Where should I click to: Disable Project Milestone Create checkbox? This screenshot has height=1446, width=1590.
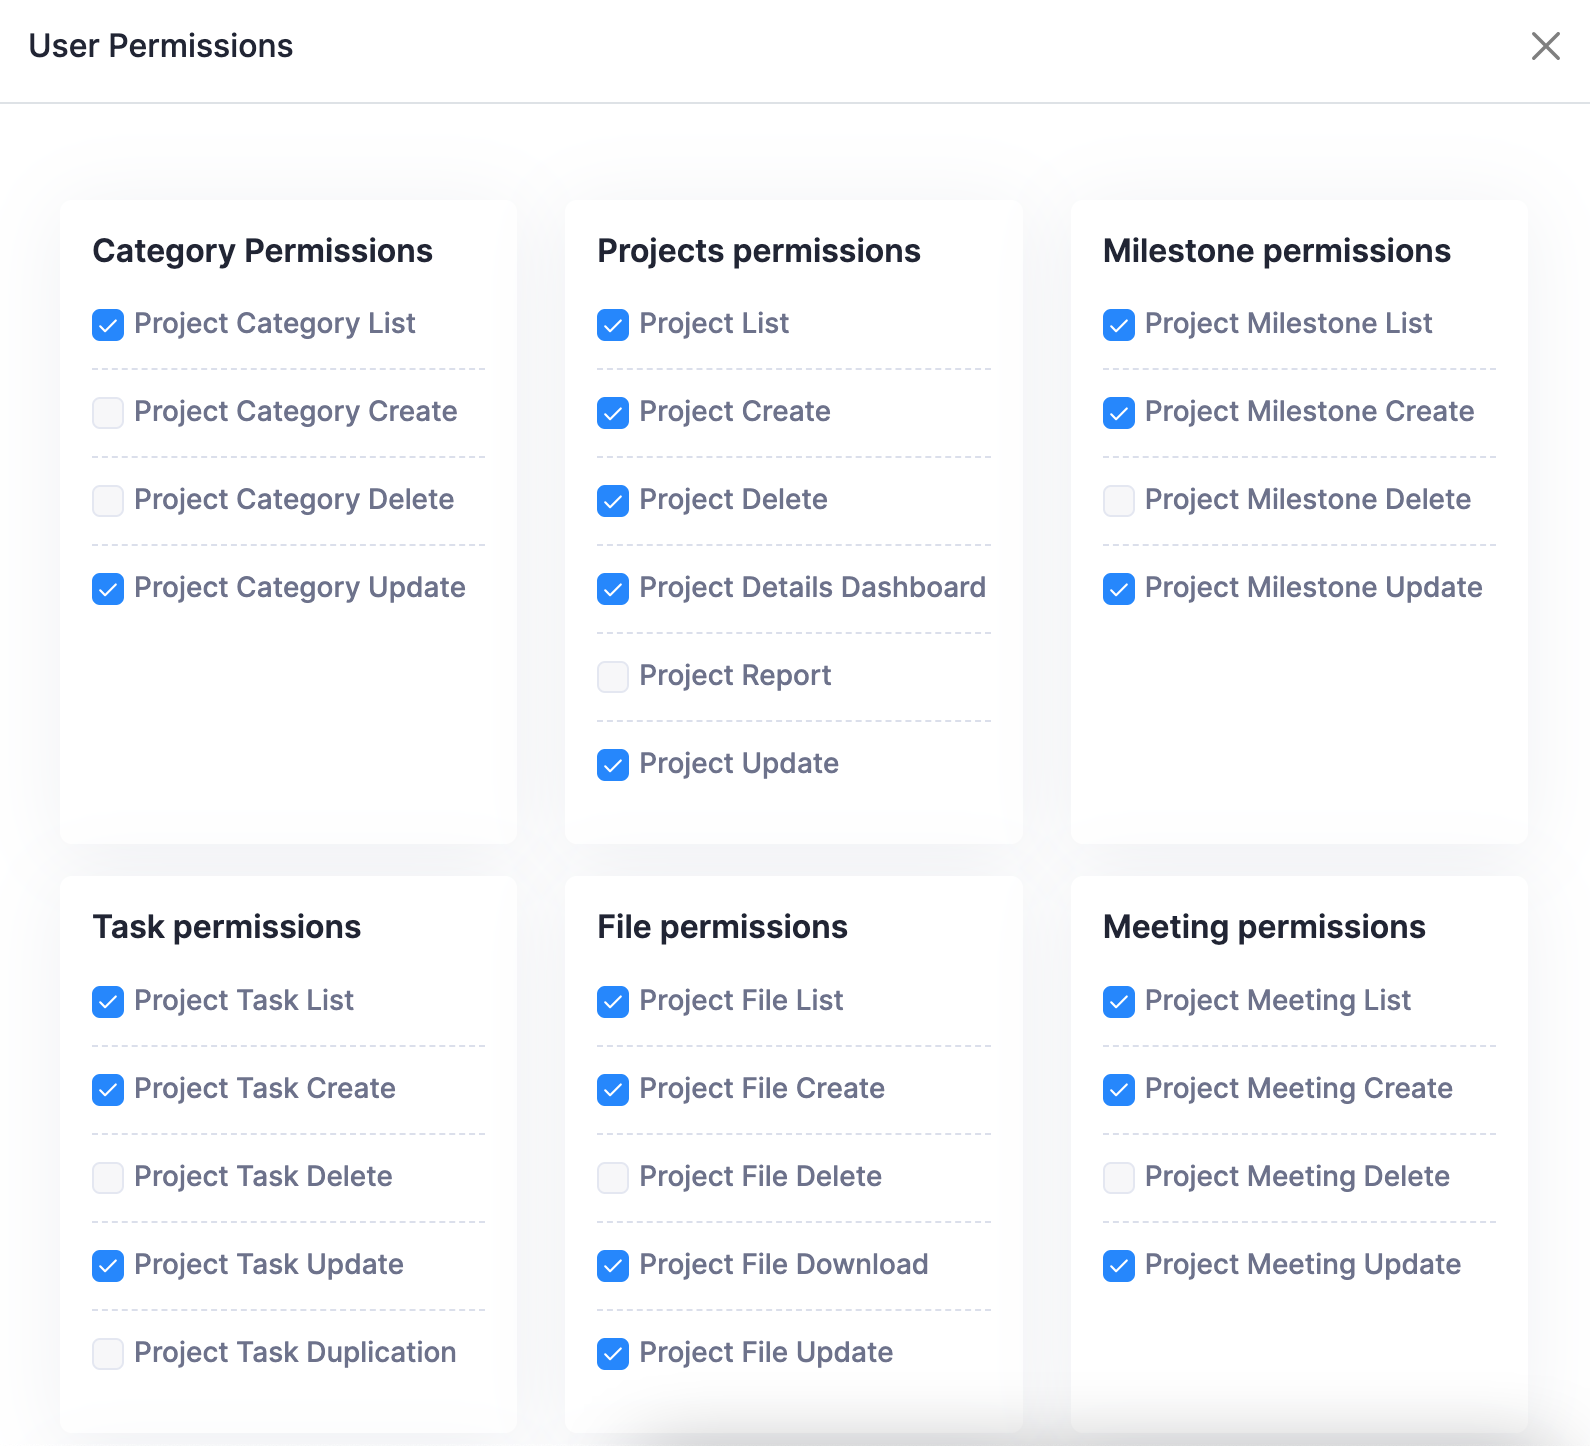click(1119, 413)
